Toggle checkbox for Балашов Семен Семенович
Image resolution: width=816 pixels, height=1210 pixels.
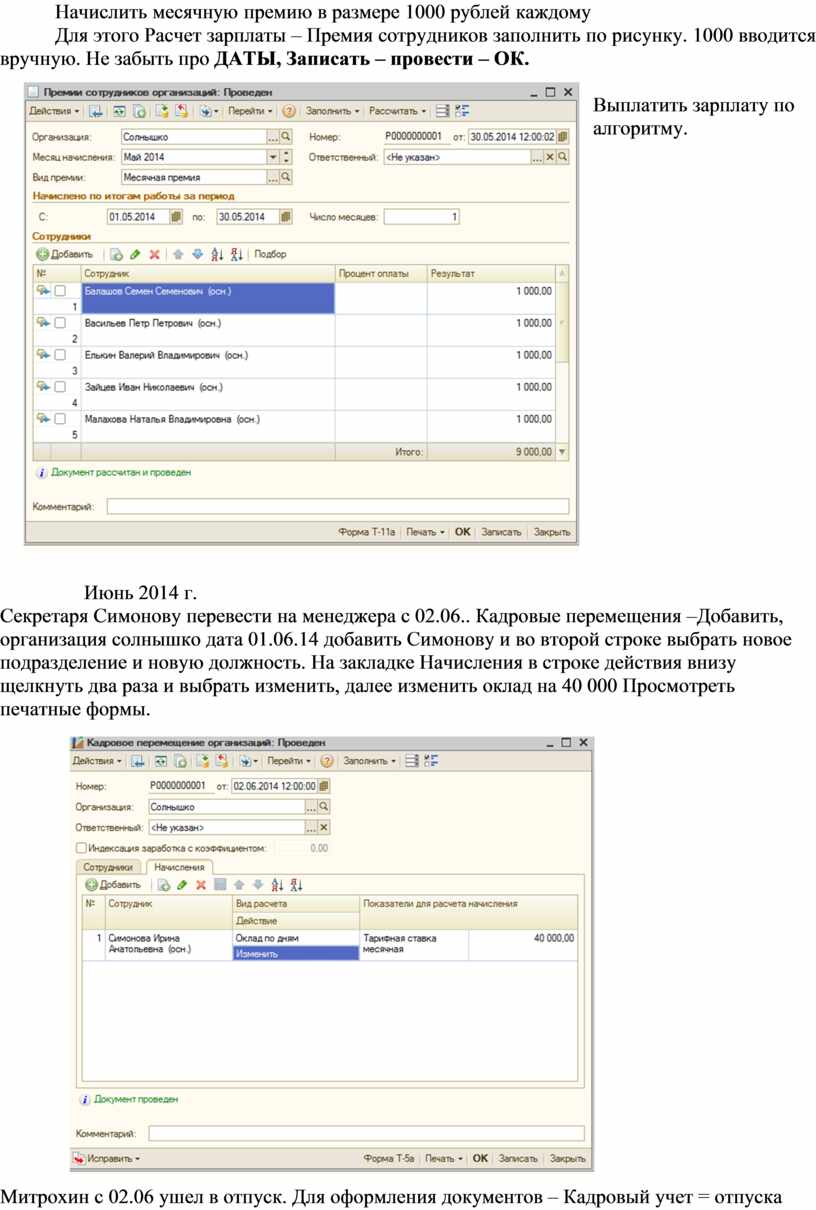[60, 291]
